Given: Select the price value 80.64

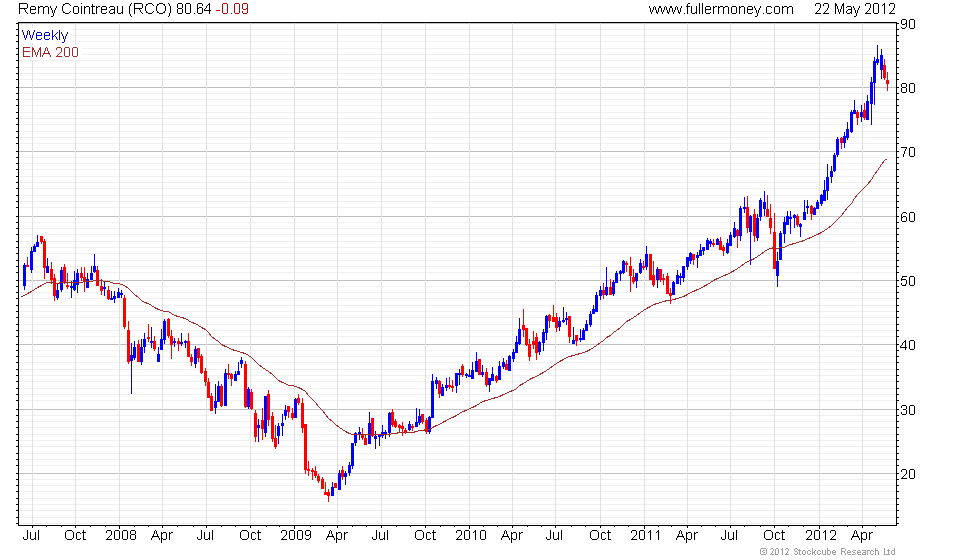Looking at the screenshot, I should pyautogui.click(x=194, y=9).
